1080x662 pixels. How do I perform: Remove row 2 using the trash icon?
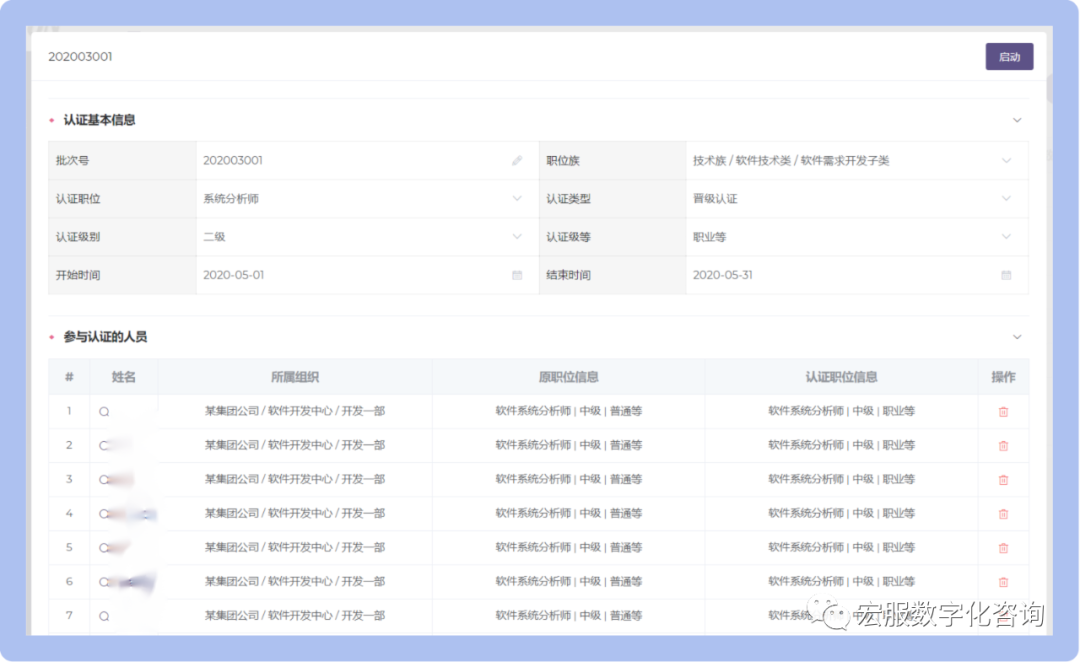tap(1003, 446)
